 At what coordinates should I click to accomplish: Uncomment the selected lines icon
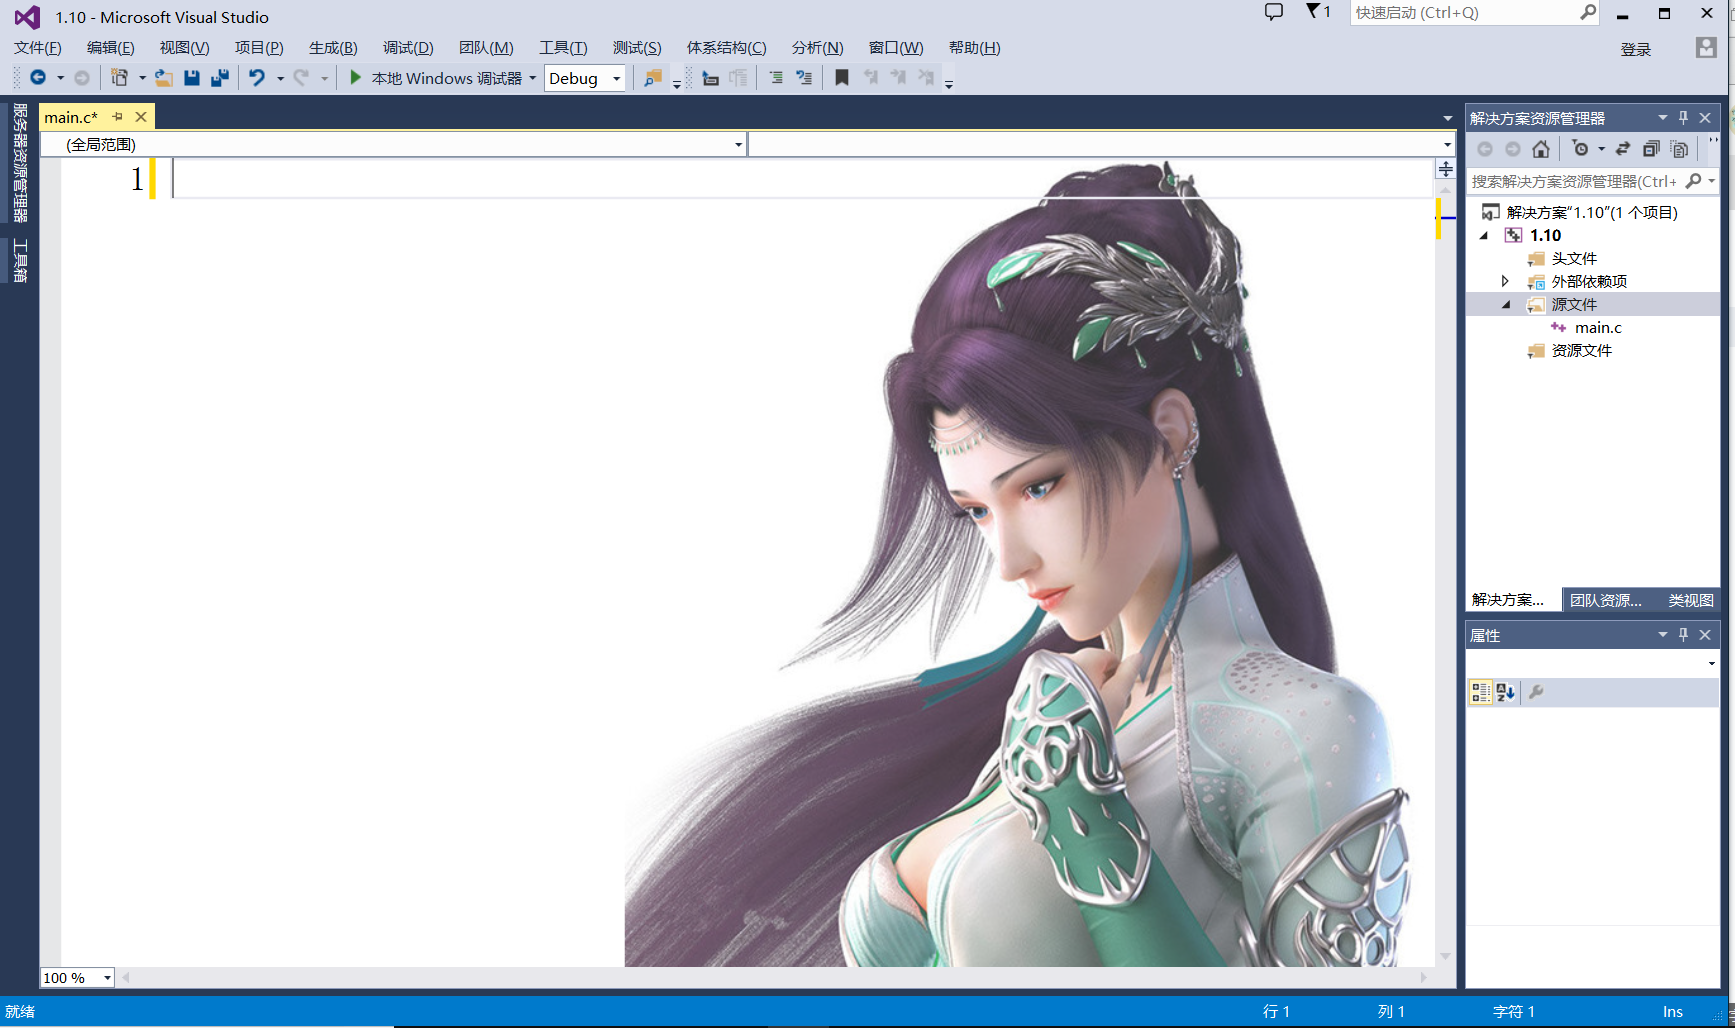coord(804,78)
